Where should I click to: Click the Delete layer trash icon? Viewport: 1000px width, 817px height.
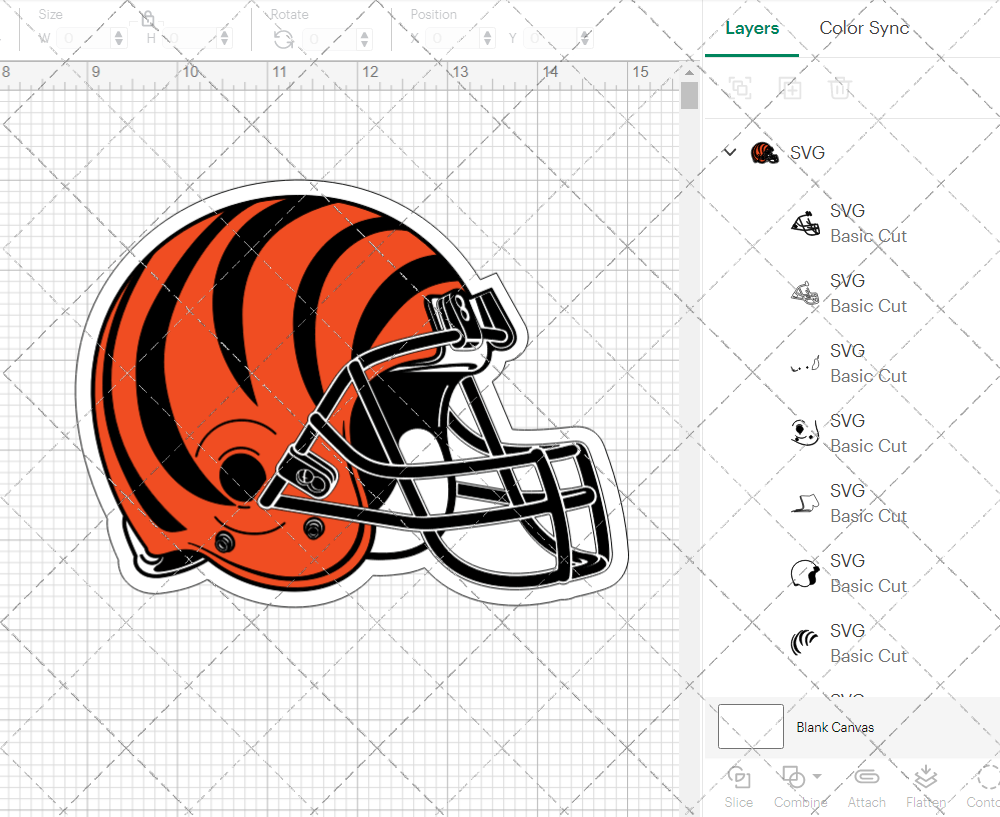(x=840, y=88)
